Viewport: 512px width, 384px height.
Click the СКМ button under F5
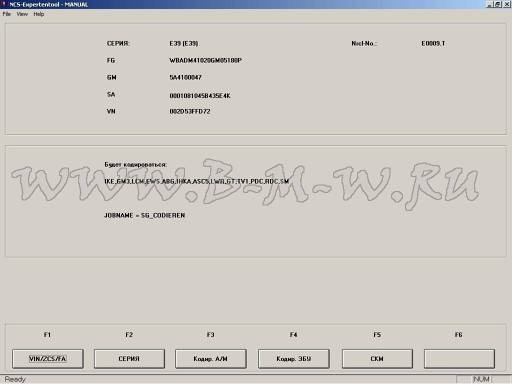377,359
